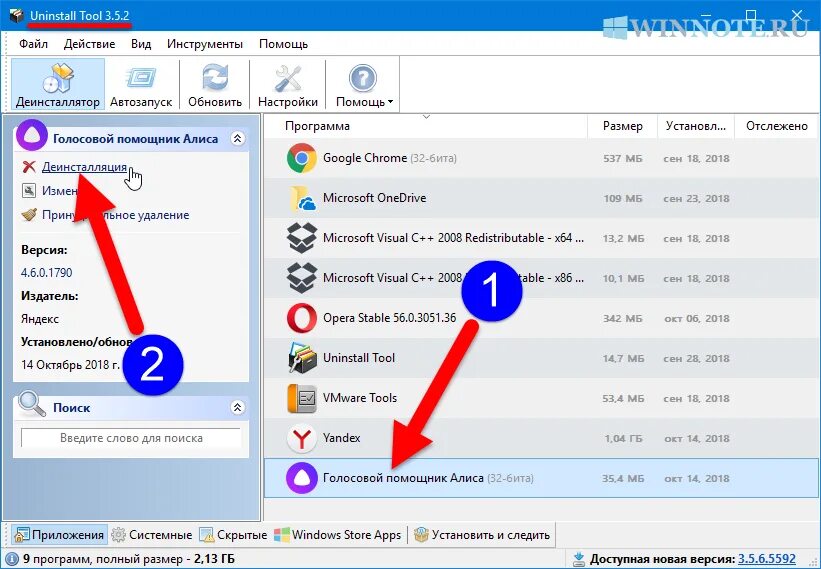Select the Uninstall Tool program icon
Image resolution: width=821 pixels, height=569 pixels.
pos(302,358)
